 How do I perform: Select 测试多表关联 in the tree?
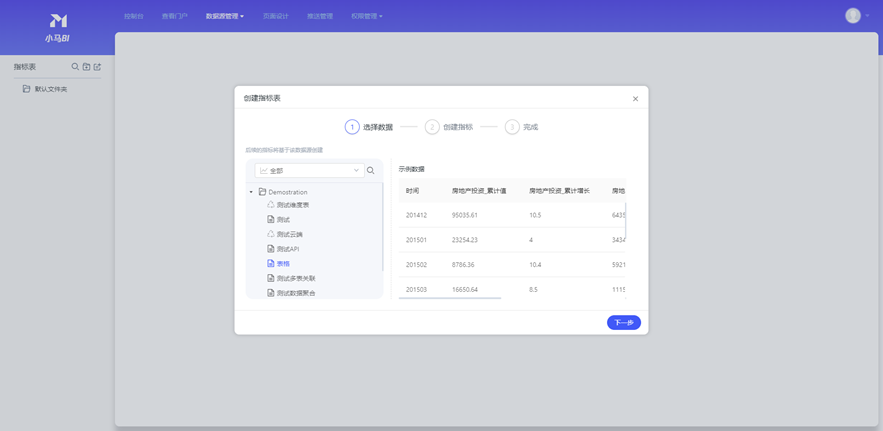(295, 279)
